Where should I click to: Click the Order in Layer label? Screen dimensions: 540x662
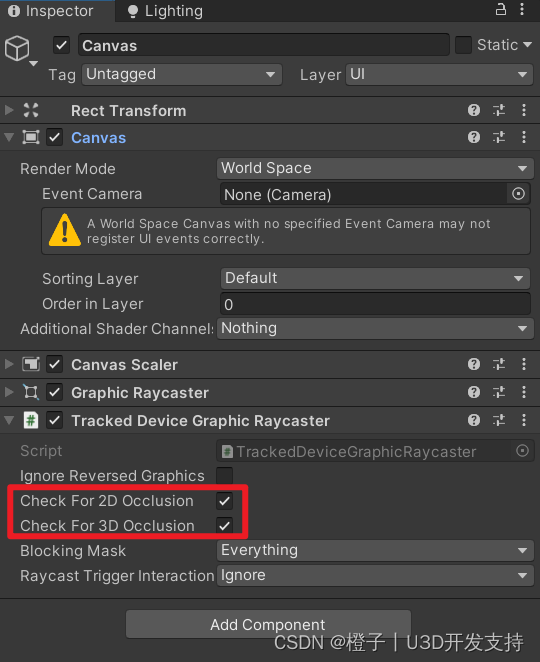[92, 304]
